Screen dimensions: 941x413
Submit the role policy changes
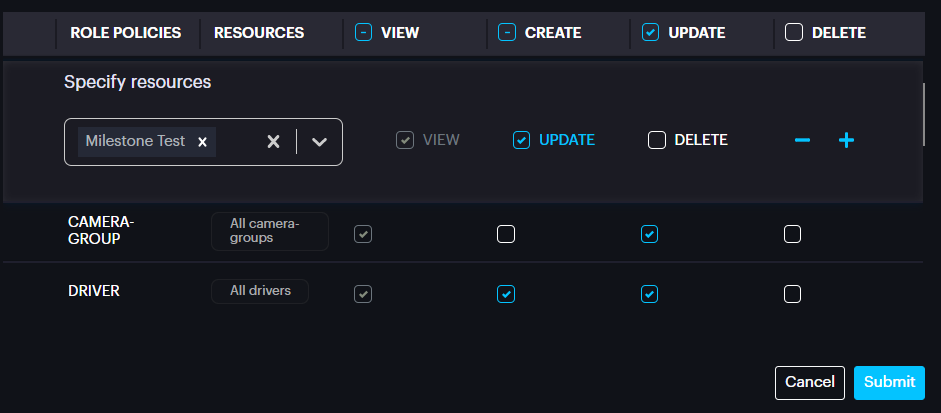[x=889, y=382]
